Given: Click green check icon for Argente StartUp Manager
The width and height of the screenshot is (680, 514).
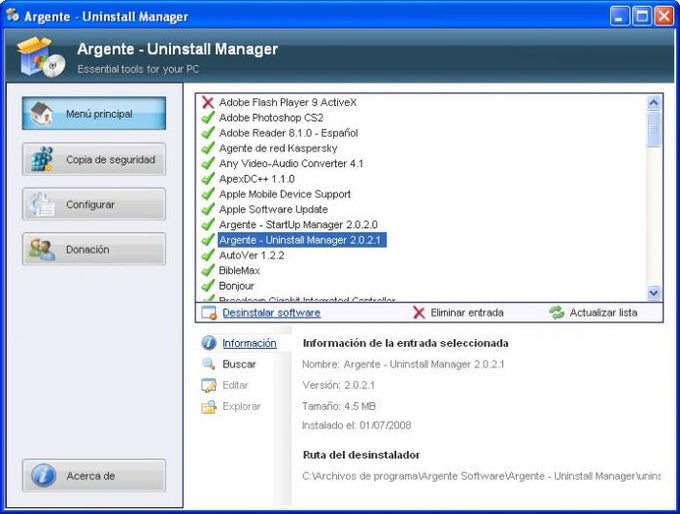Looking at the screenshot, I should pyautogui.click(x=208, y=225).
